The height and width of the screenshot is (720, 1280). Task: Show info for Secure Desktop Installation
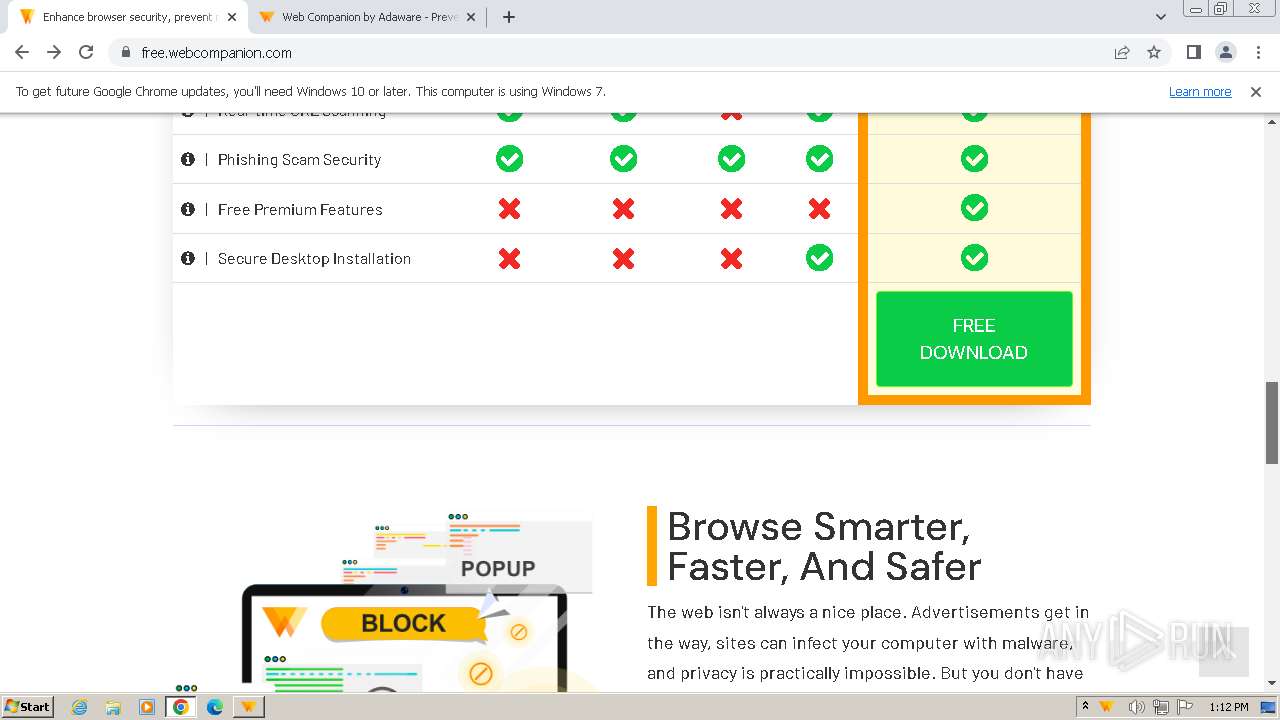[187, 258]
